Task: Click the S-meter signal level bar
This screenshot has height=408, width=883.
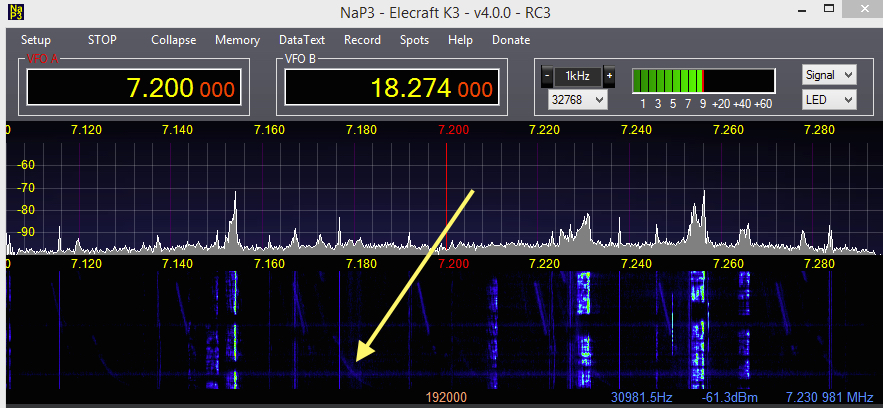Action: tap(704, 81)
